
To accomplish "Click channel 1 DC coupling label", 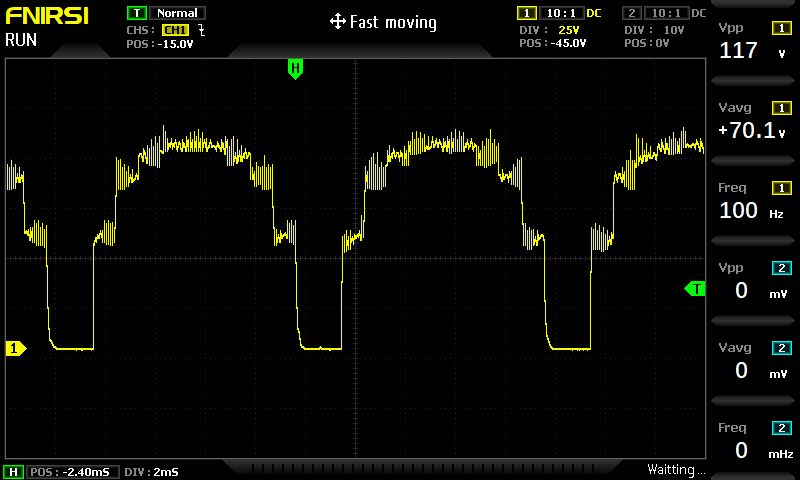I will coord(594,13).
